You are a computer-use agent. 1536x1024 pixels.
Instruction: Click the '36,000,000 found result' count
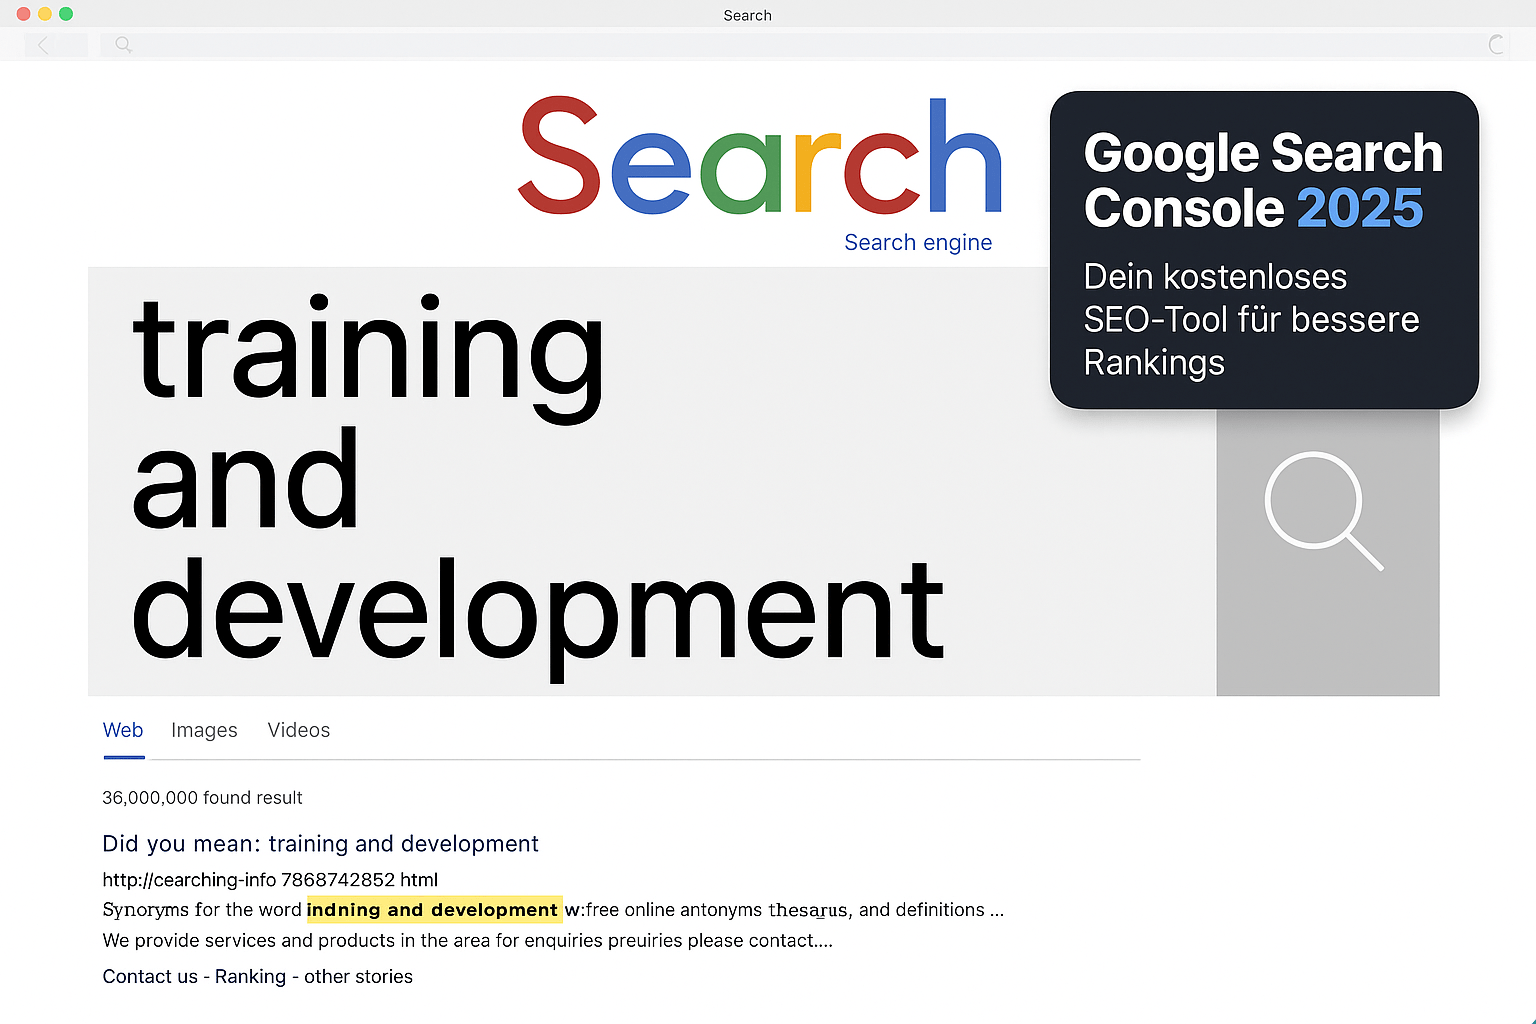202,797
